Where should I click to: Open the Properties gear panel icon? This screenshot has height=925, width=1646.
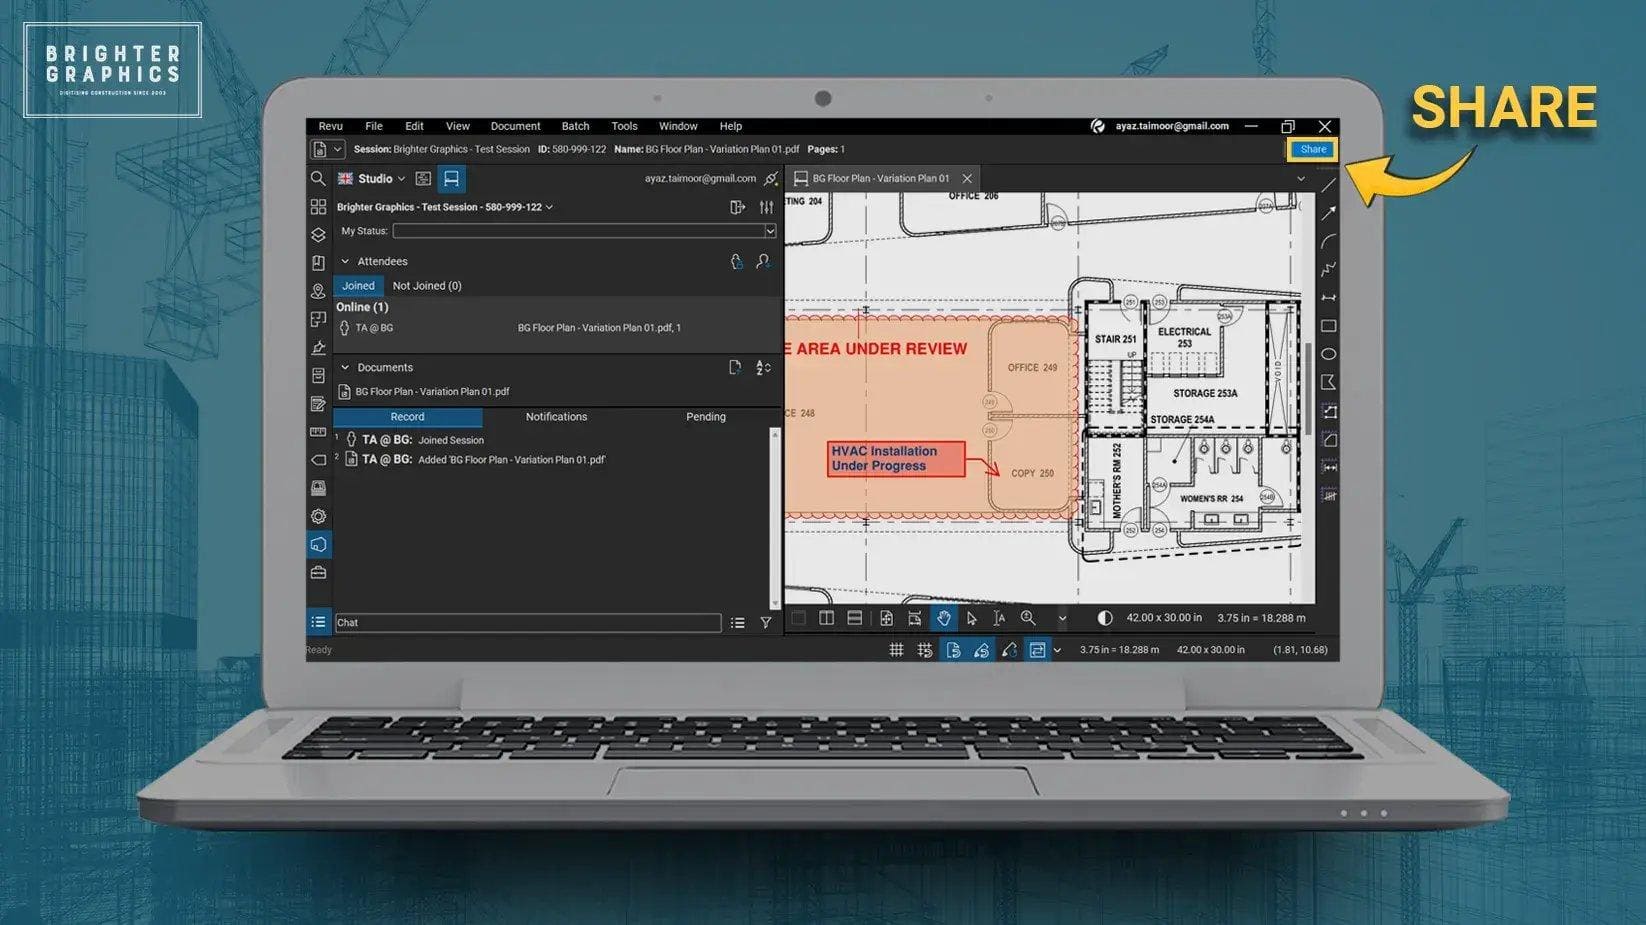click(x=318, y=517)
